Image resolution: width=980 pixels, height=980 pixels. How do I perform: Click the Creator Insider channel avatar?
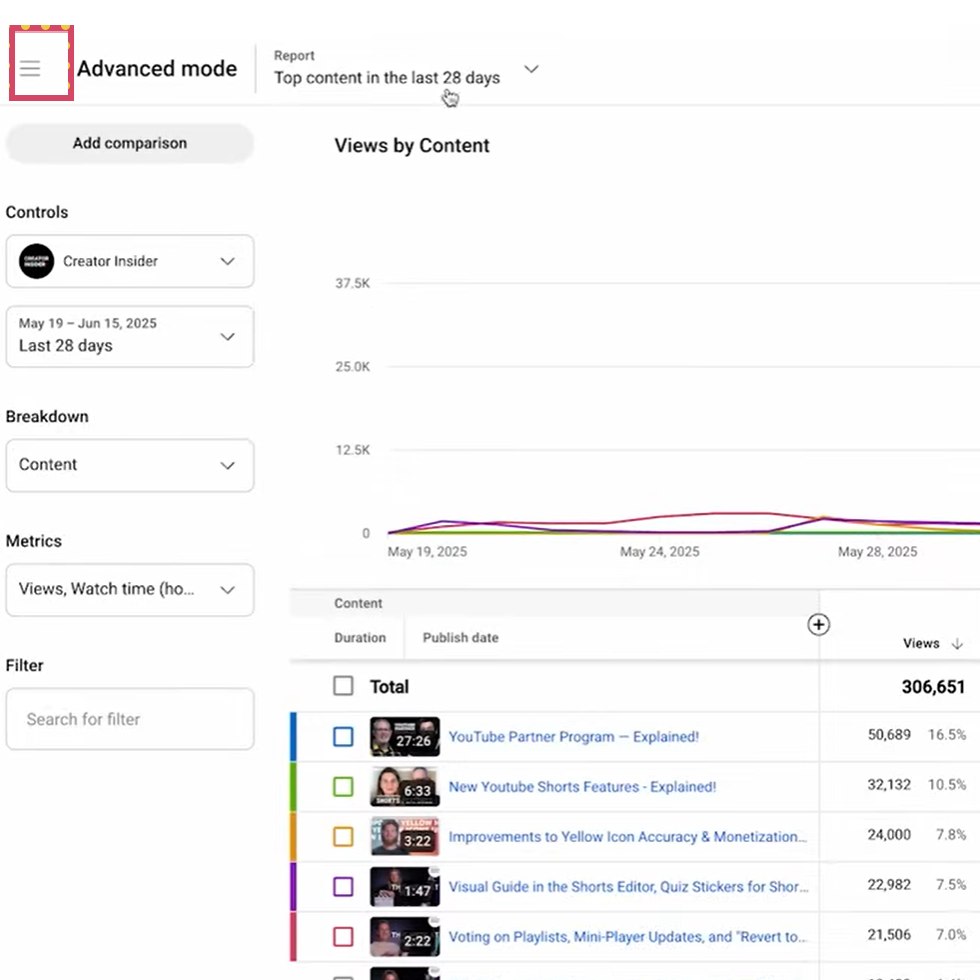tap(36, 261)
